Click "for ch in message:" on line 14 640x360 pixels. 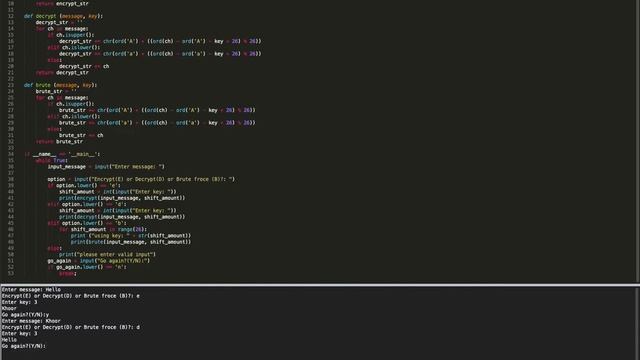coord(62,29)
